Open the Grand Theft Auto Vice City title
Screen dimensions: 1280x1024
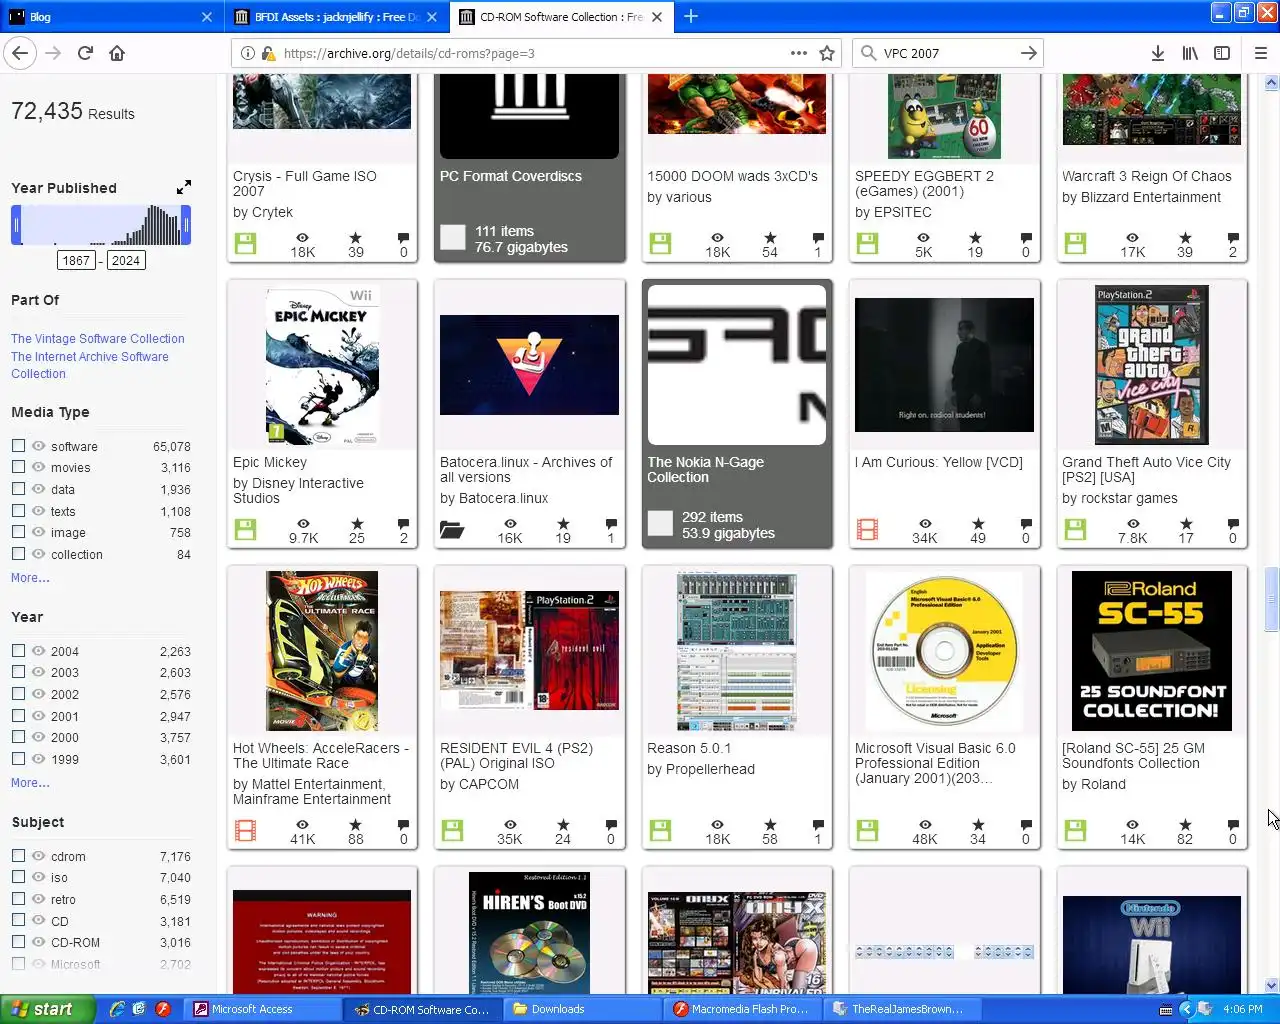coord(1146,469)
